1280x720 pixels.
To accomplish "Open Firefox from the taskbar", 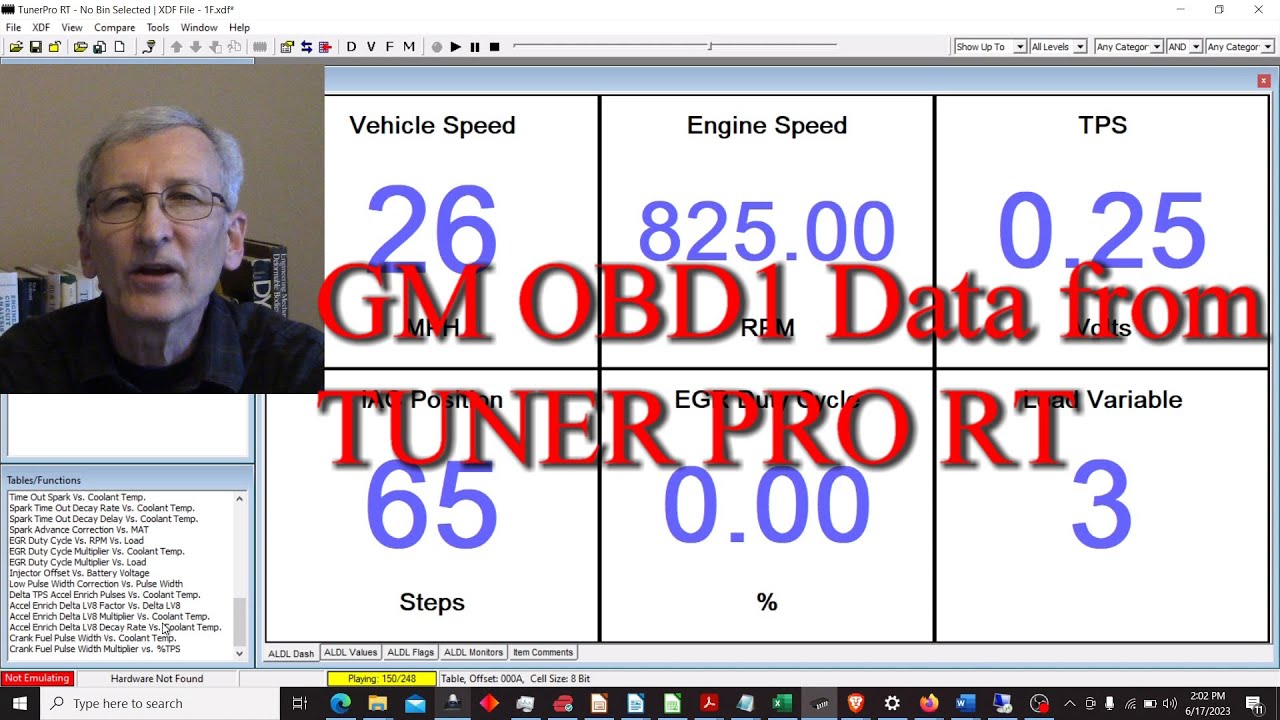I will coord(929,703).
